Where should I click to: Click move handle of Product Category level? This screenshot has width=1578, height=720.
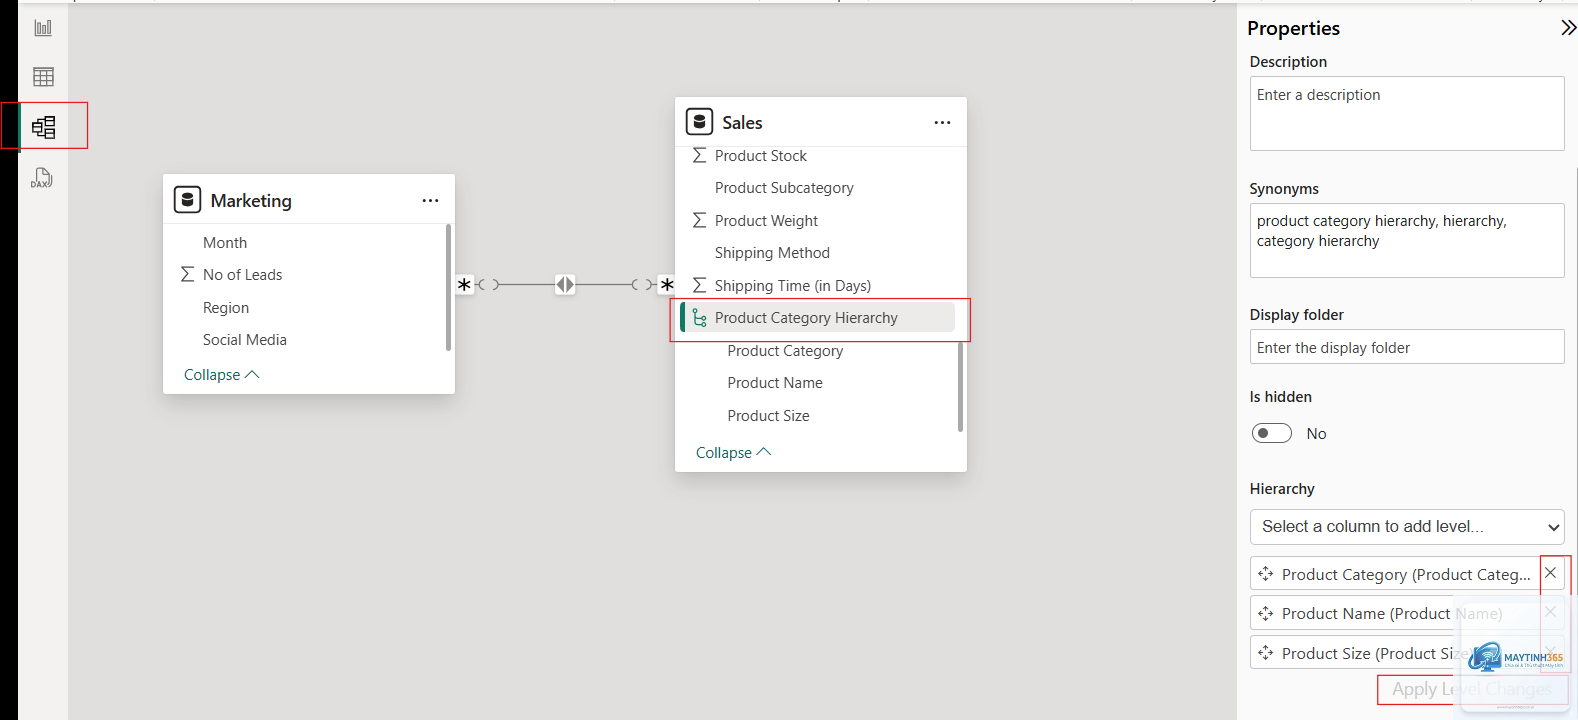click(1266, 574)
